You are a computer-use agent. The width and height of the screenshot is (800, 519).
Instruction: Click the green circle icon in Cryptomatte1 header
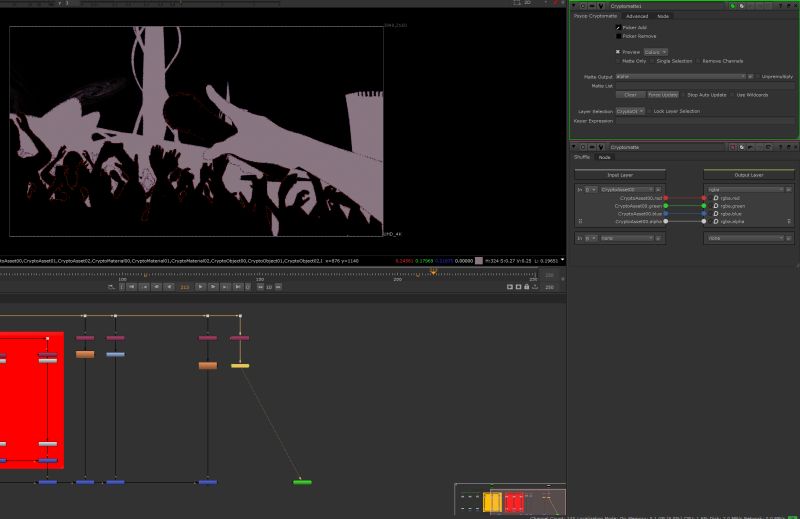coord(733,6)
